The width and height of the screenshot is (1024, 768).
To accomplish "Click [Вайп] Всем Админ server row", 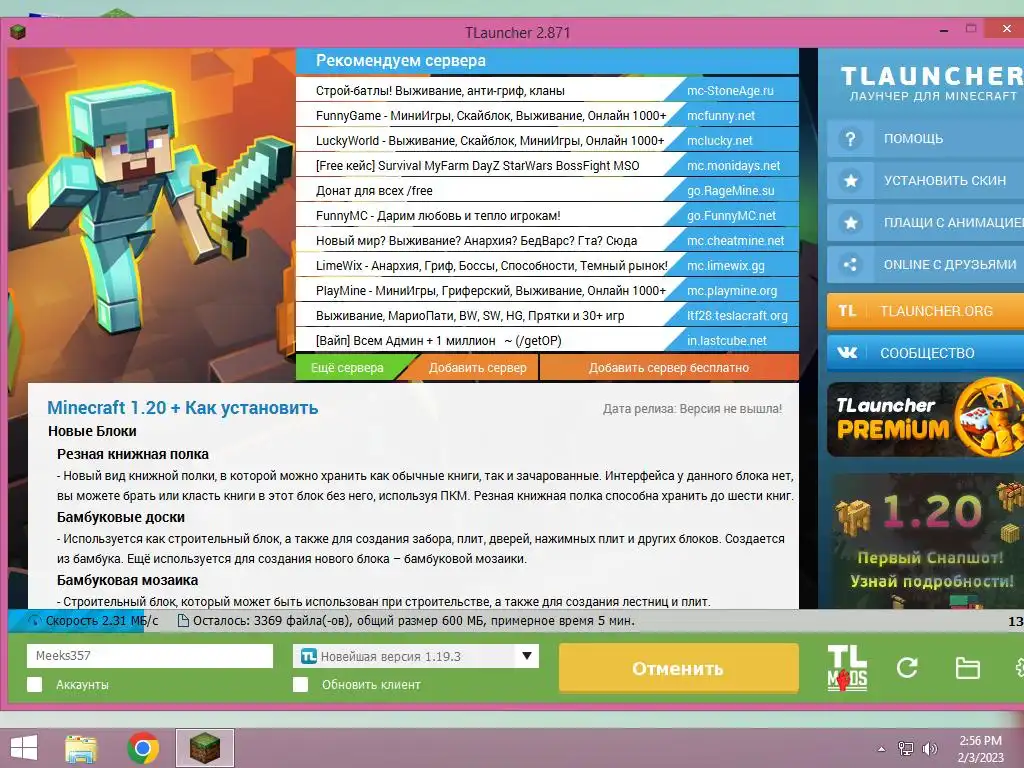I will (438, 340).
